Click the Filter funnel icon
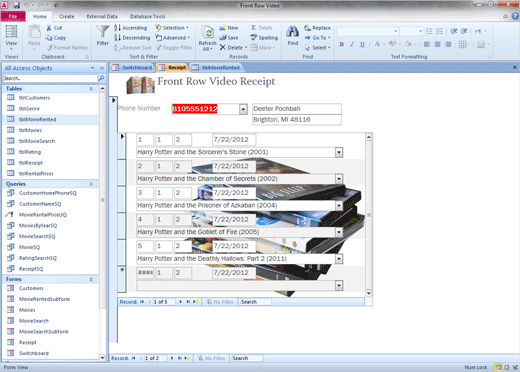This screenshot has width=520, height=372. (102, 32)
